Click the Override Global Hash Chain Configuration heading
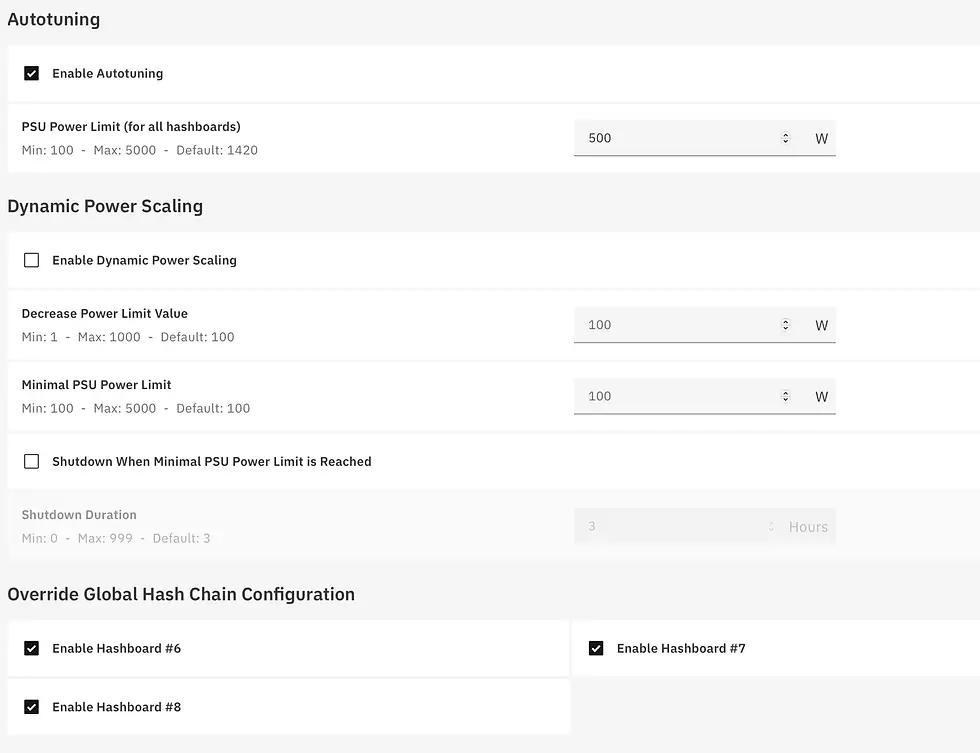The height and width of the screenshot is (753, 980). click(181, 594)
